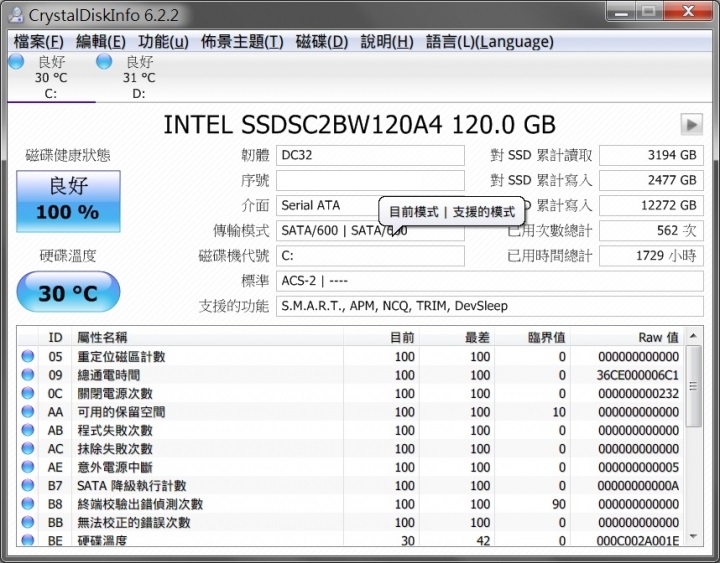The height and width of the screenshot is (563, 720).
Task: Click the ACS-2 standard field
Action: click(x=489, y=281)
